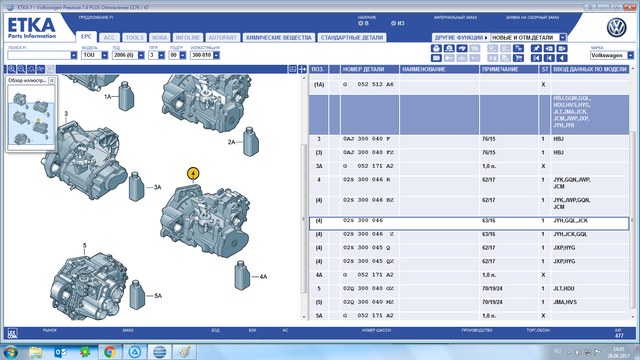
Task: Open File Explorer from the taskbar
Action: click(36, 352)
